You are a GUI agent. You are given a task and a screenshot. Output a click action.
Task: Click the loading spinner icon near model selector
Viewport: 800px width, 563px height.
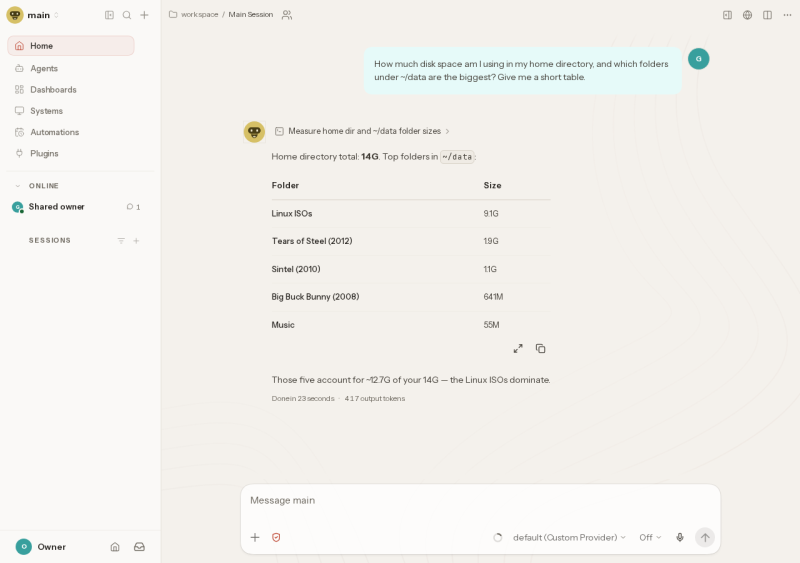(x=497, y=537)
